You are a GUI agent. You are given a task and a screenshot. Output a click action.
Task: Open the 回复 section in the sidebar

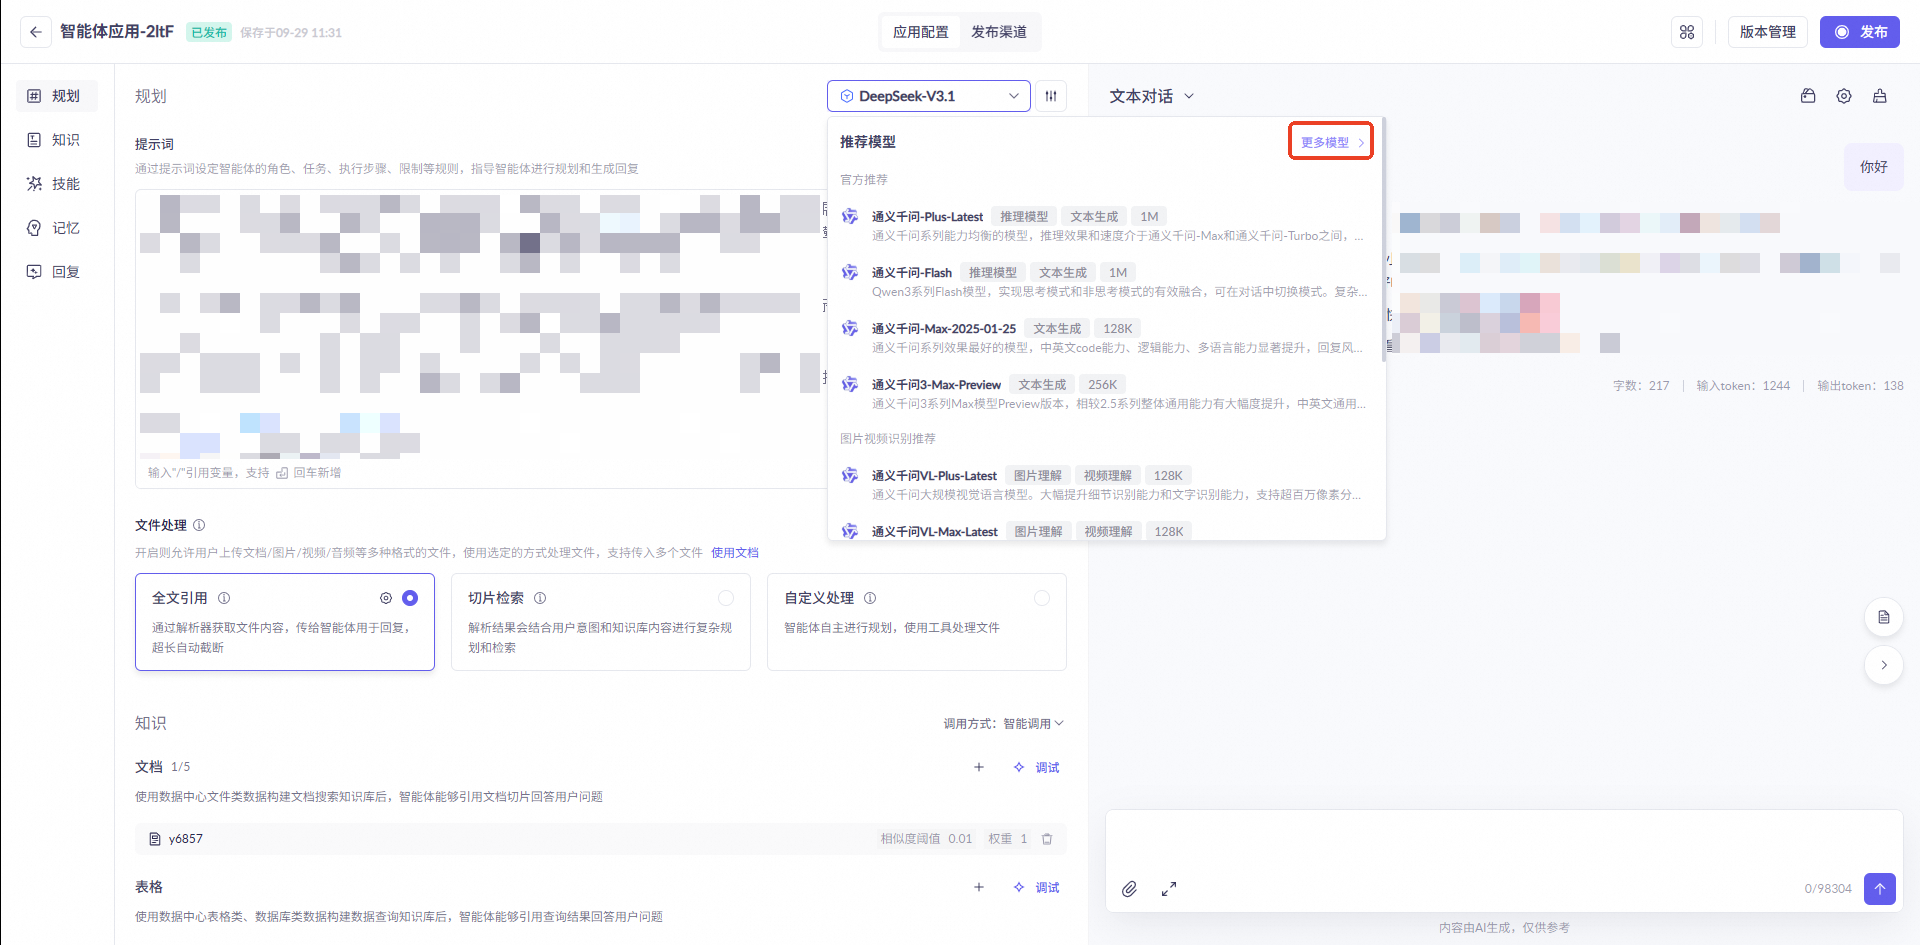click(x=57, y=272)
